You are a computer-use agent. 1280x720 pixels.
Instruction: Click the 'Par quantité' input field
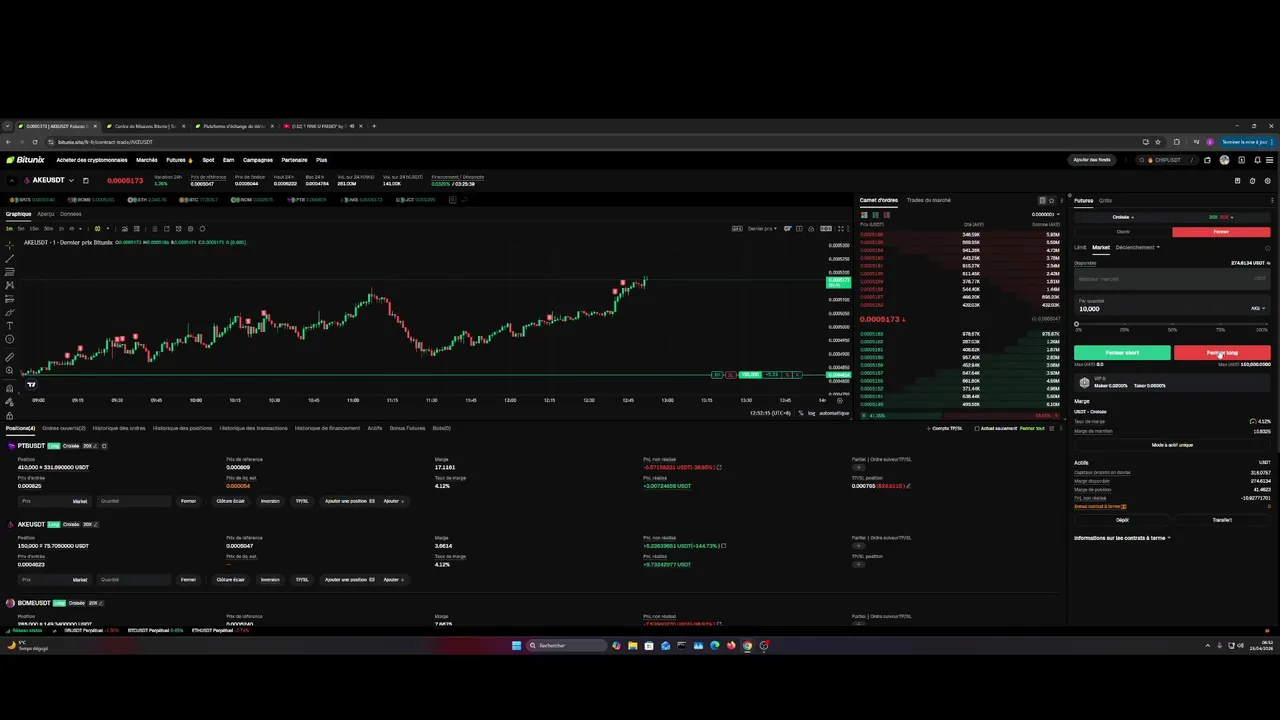click(1172, 305)
